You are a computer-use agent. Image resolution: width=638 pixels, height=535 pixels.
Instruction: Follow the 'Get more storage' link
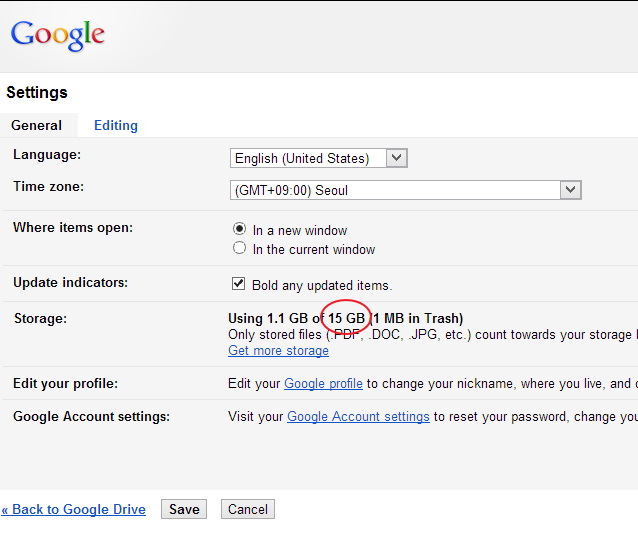(x=278, y=351)
